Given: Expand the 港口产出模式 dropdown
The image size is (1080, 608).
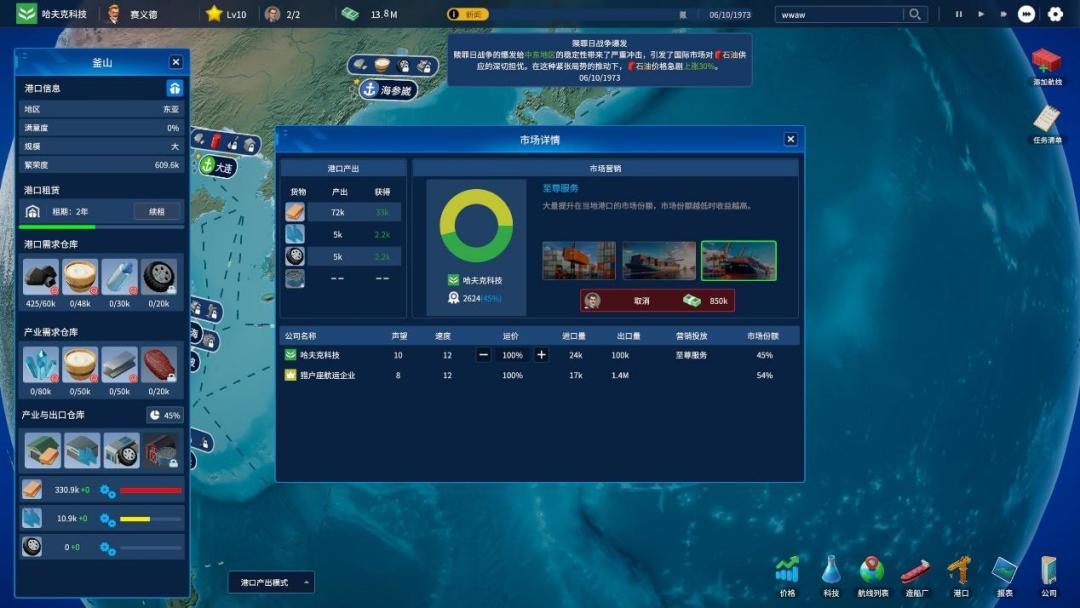Looking at the screenshot, I should (x=271, y=583).
